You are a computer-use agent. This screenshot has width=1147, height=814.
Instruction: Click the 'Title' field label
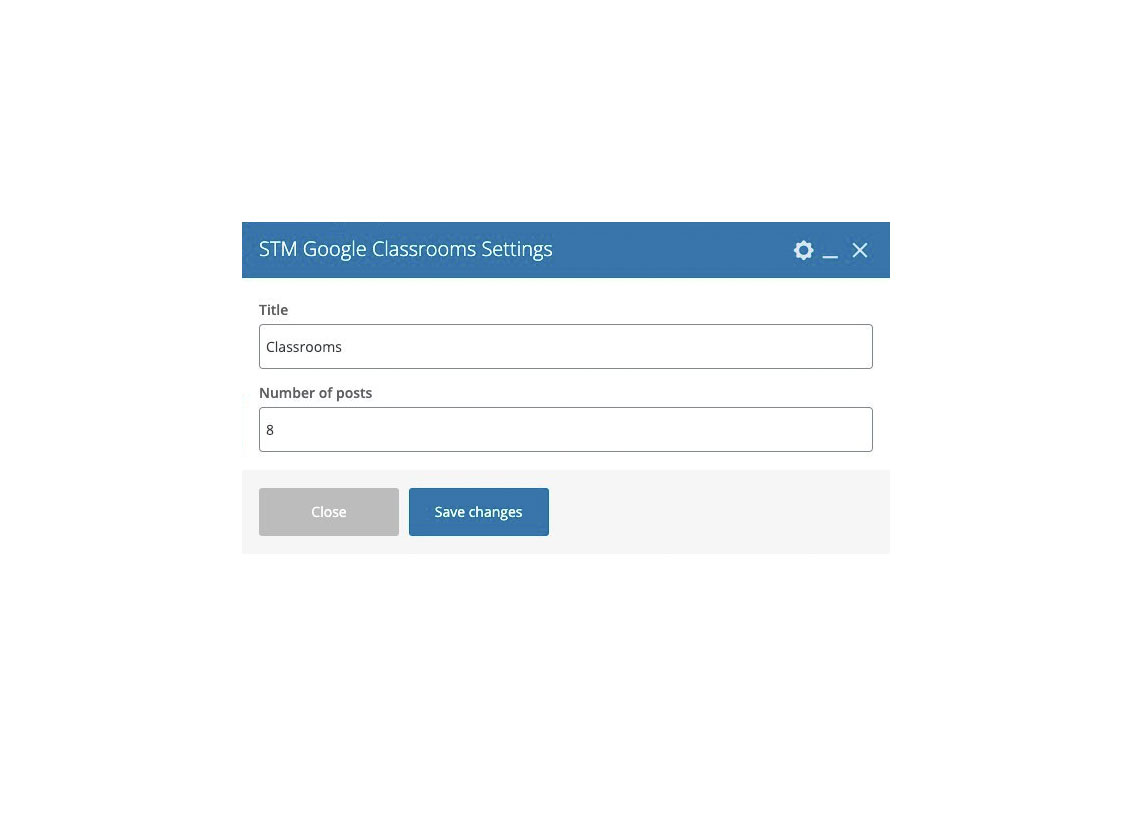[x=273, y=310]
